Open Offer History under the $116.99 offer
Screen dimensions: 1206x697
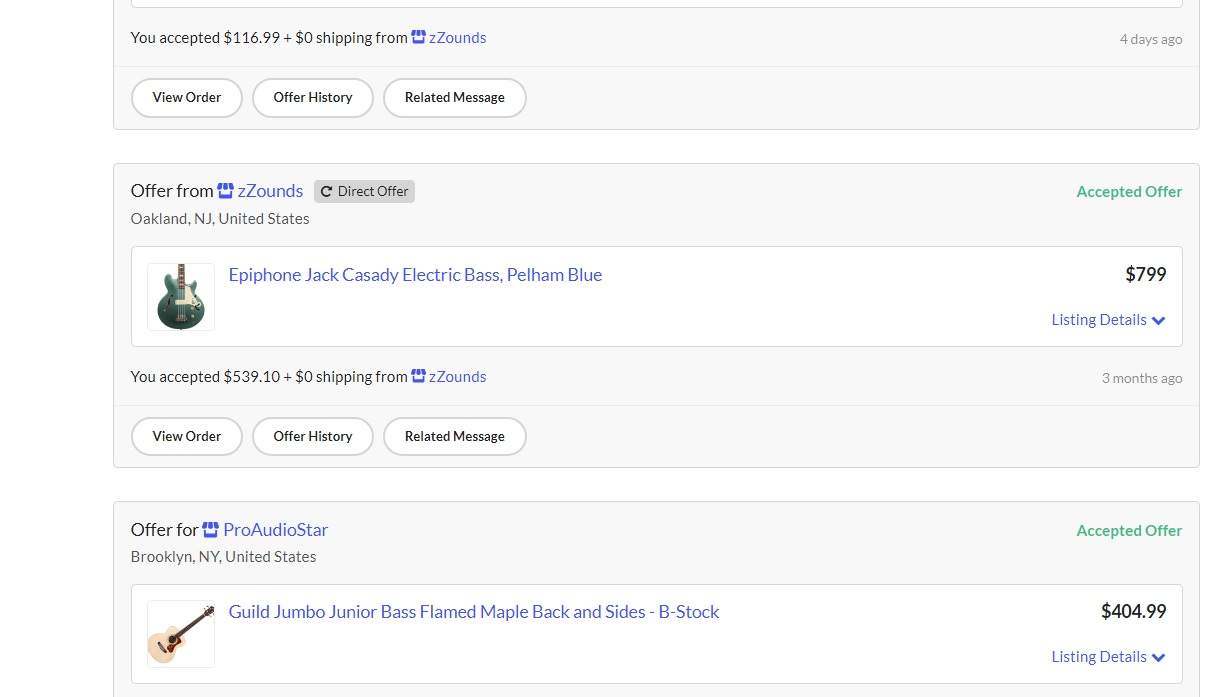click(x=313, y=98)
